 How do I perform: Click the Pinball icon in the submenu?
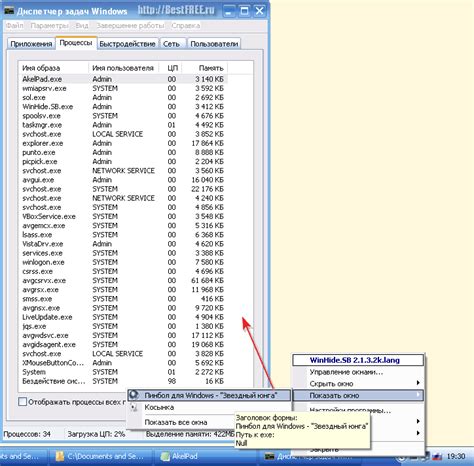[134, 395]
